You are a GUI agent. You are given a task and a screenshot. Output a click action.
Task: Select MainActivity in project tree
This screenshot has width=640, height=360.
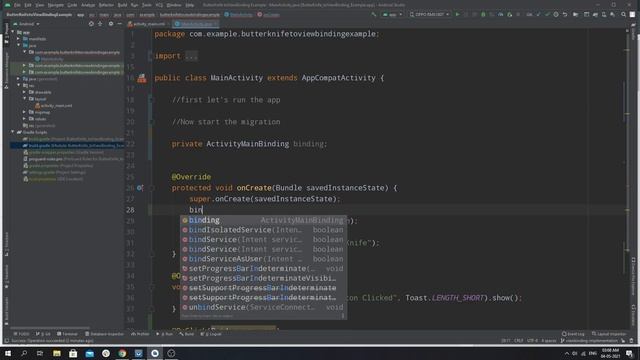click(49, 59)
